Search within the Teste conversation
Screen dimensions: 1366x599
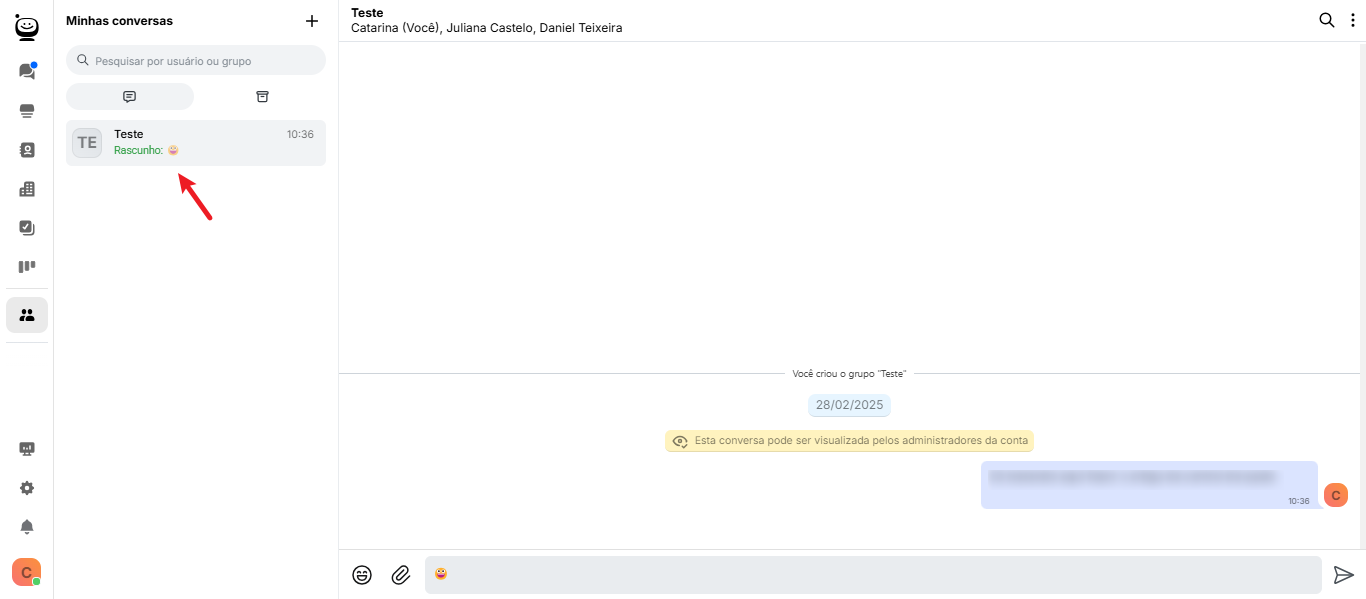pyautogui.click(x=1327, y=20)
